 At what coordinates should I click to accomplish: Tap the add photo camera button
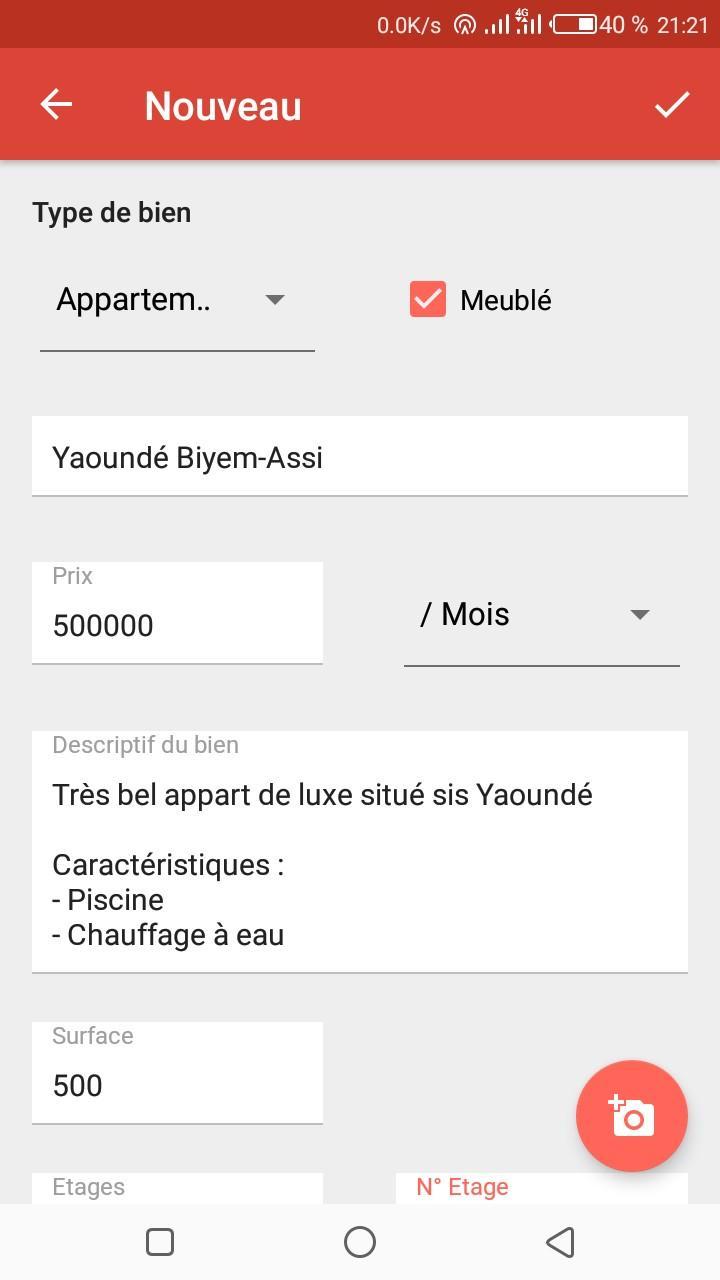(632, 1116)
